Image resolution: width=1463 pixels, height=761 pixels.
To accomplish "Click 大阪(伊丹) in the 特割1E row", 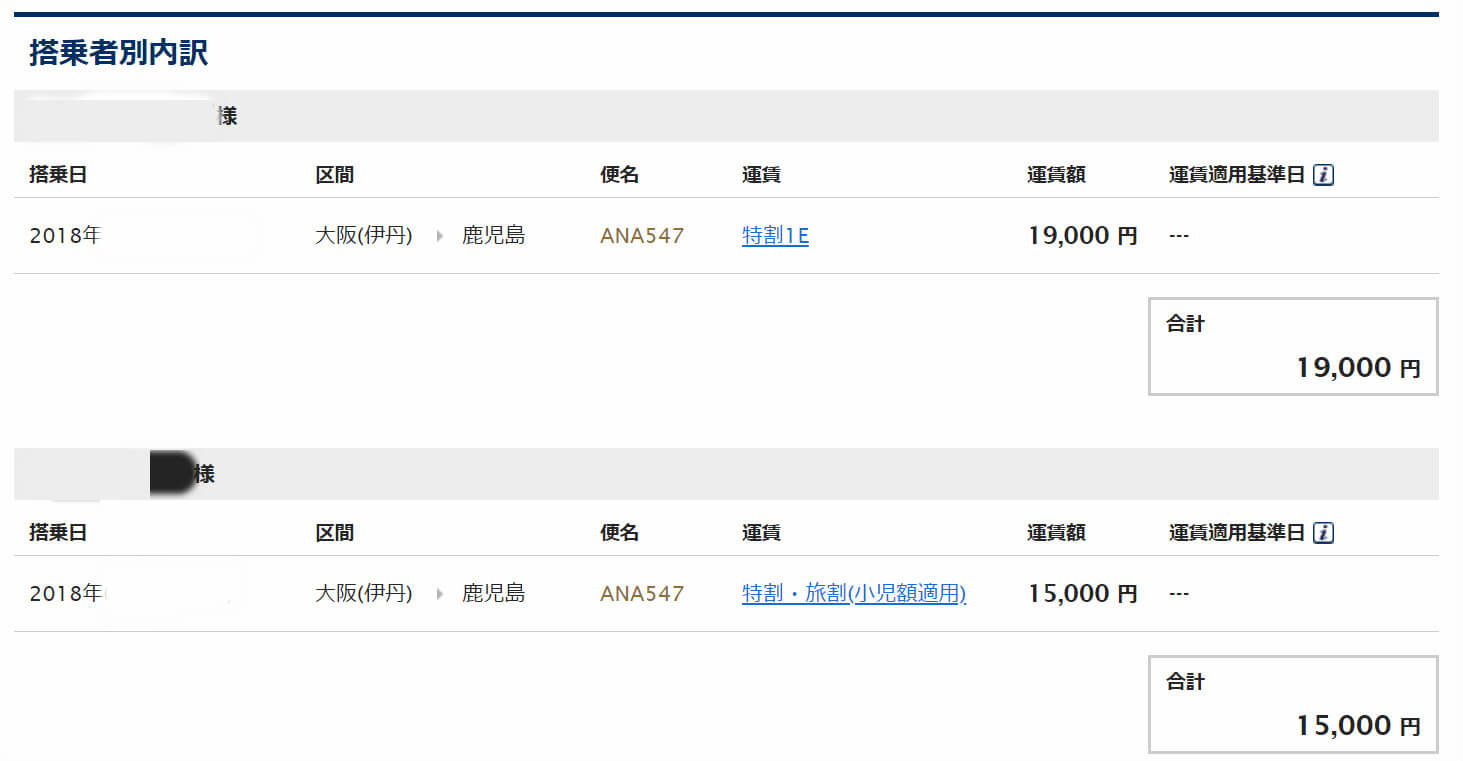I will [364, 236].
